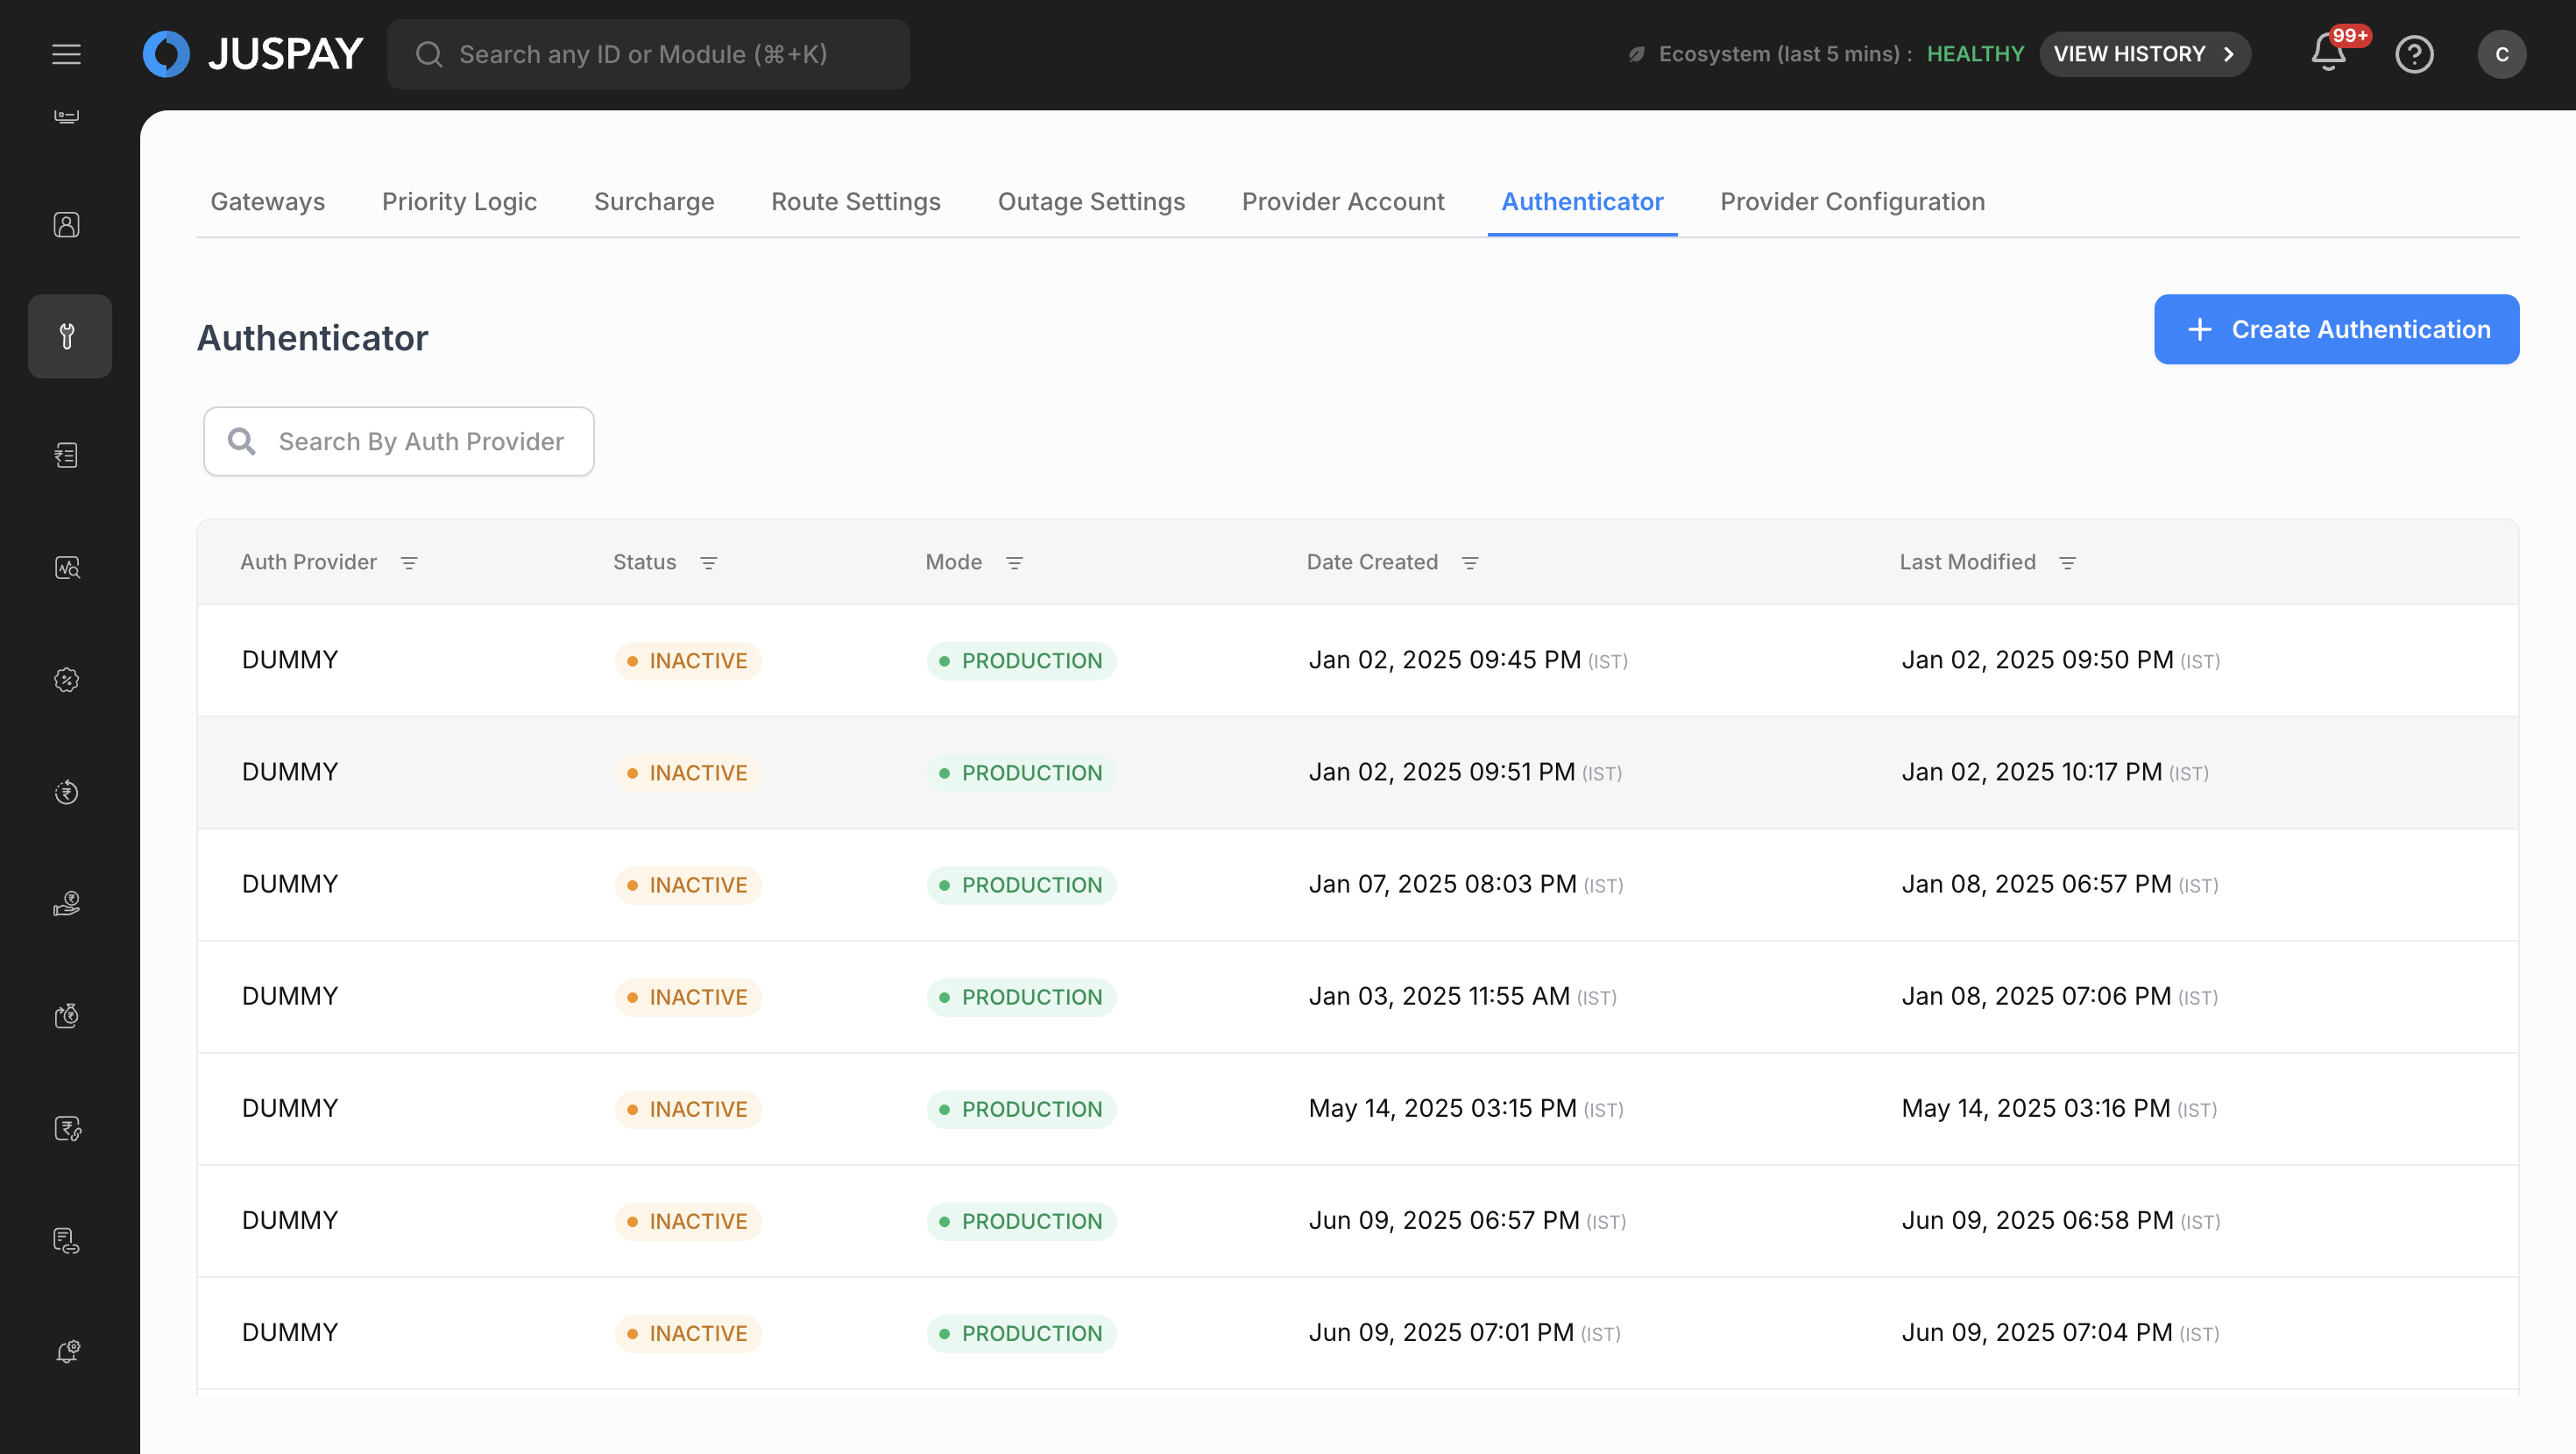This screenshot has height=1454, width=2576.
Task: Click the offers percent badge sidebar icon
Action: [67, 680]
